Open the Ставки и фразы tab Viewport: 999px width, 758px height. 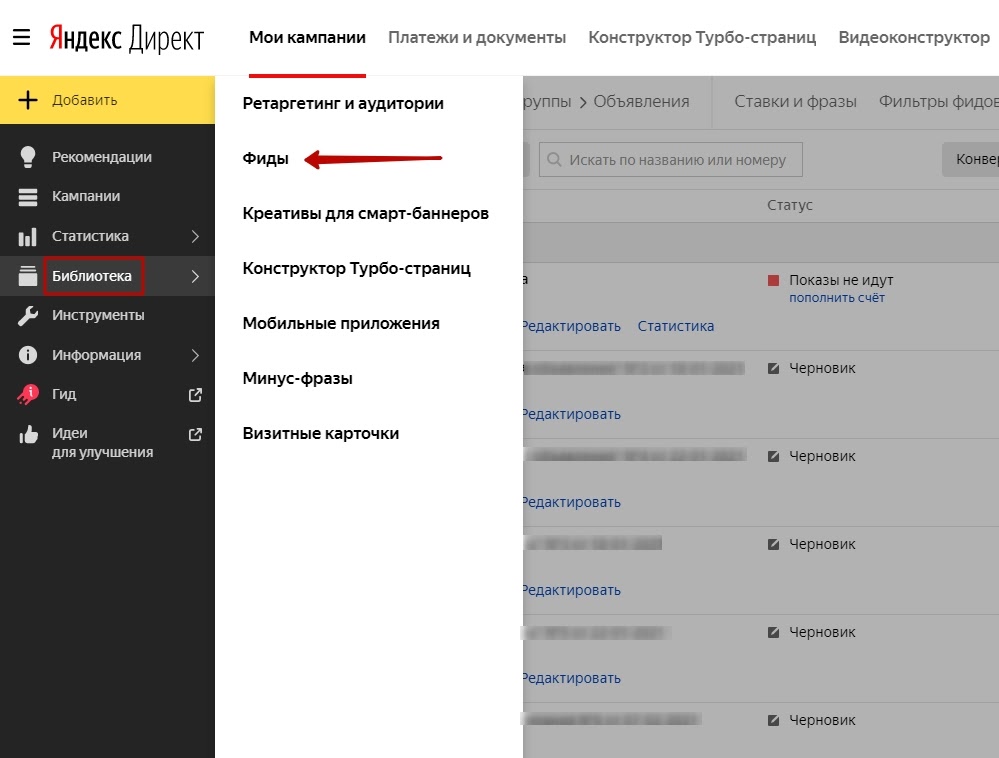(795, 102)
